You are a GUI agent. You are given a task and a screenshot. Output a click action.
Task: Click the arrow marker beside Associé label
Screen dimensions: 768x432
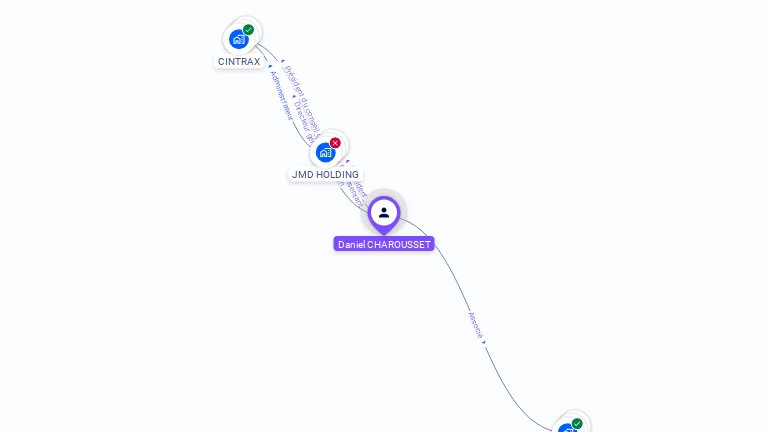pyautogui.click(x=484, y=342)
